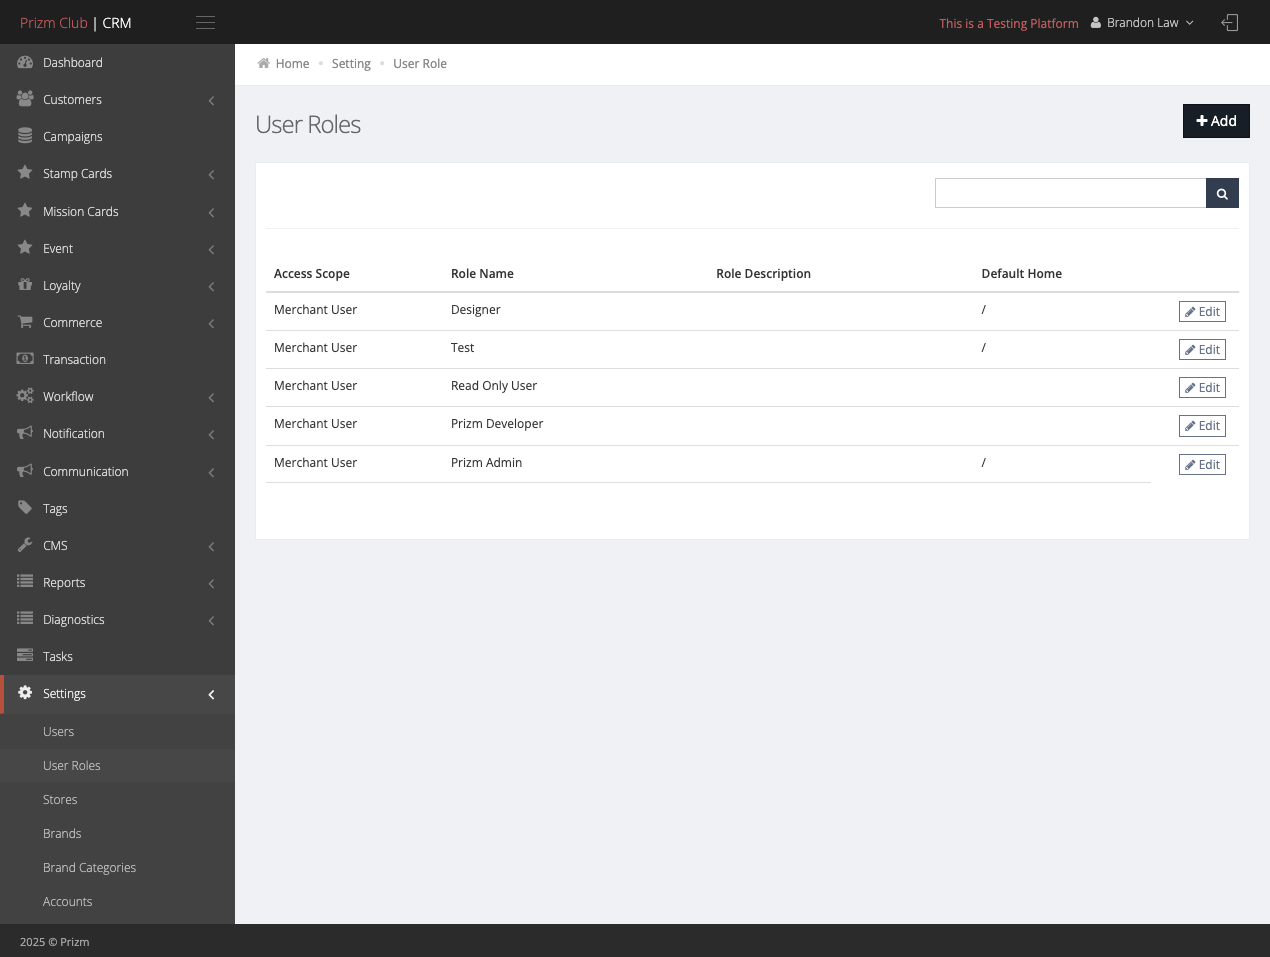Click the user avatar icon beside Brandon Law
Screen dimensions: 1270x957
pyautogui.click(x=1096, y=22)
